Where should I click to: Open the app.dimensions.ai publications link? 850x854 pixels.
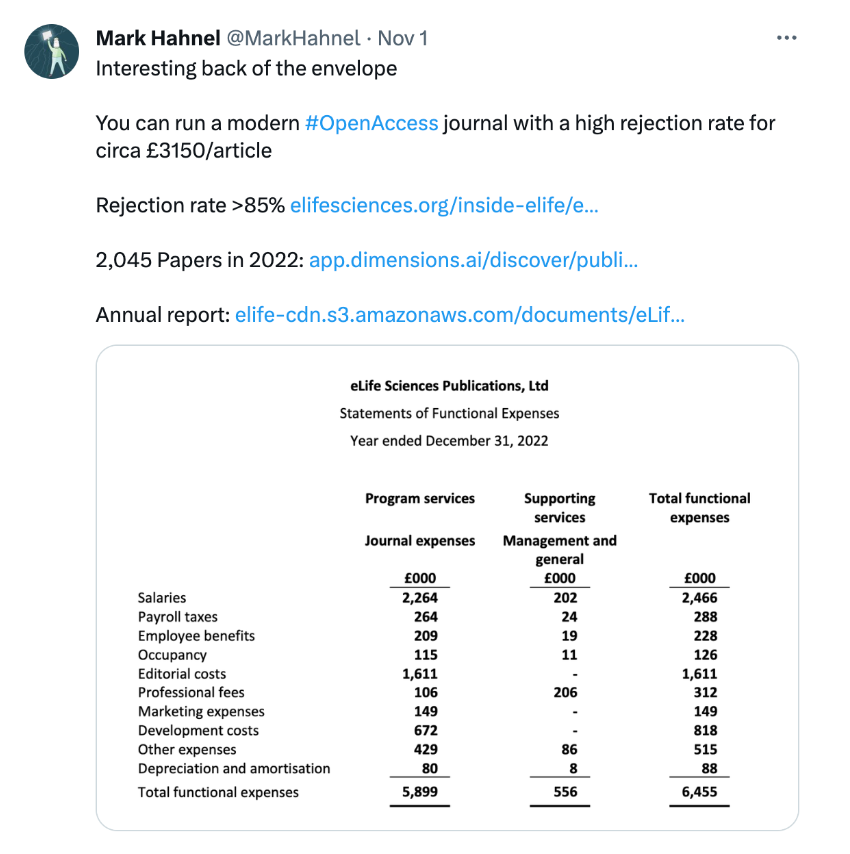pyautogui.click(x=473, y=260)
